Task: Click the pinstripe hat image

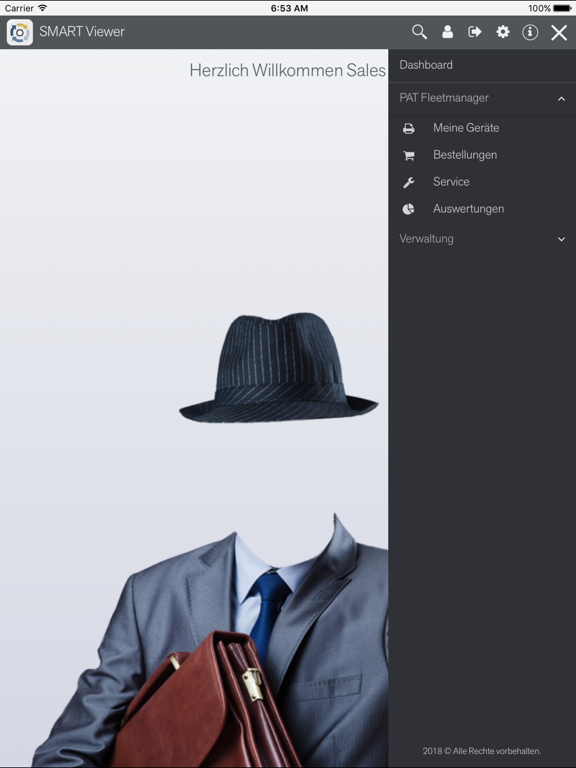Action: pyautogui.click(x=279, y=368)
